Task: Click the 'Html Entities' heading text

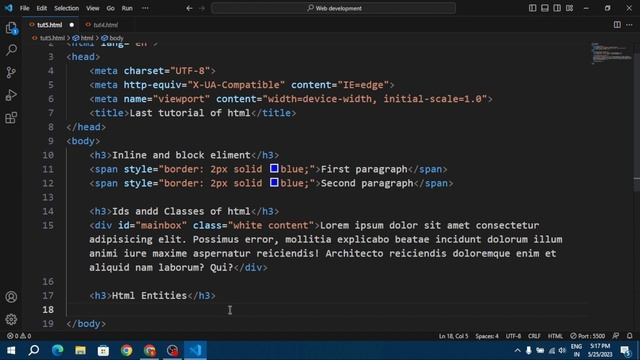Action: [x=149, y=296]
